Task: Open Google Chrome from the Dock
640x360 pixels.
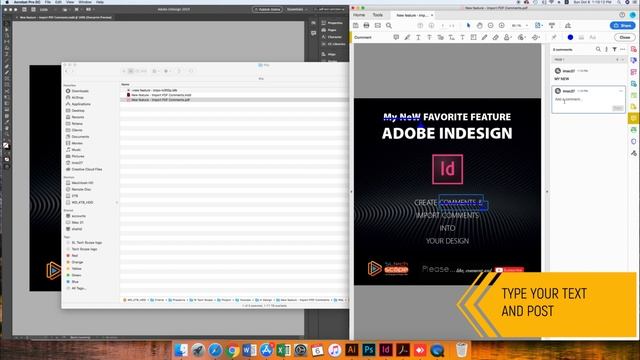Action: coord(232,350)
